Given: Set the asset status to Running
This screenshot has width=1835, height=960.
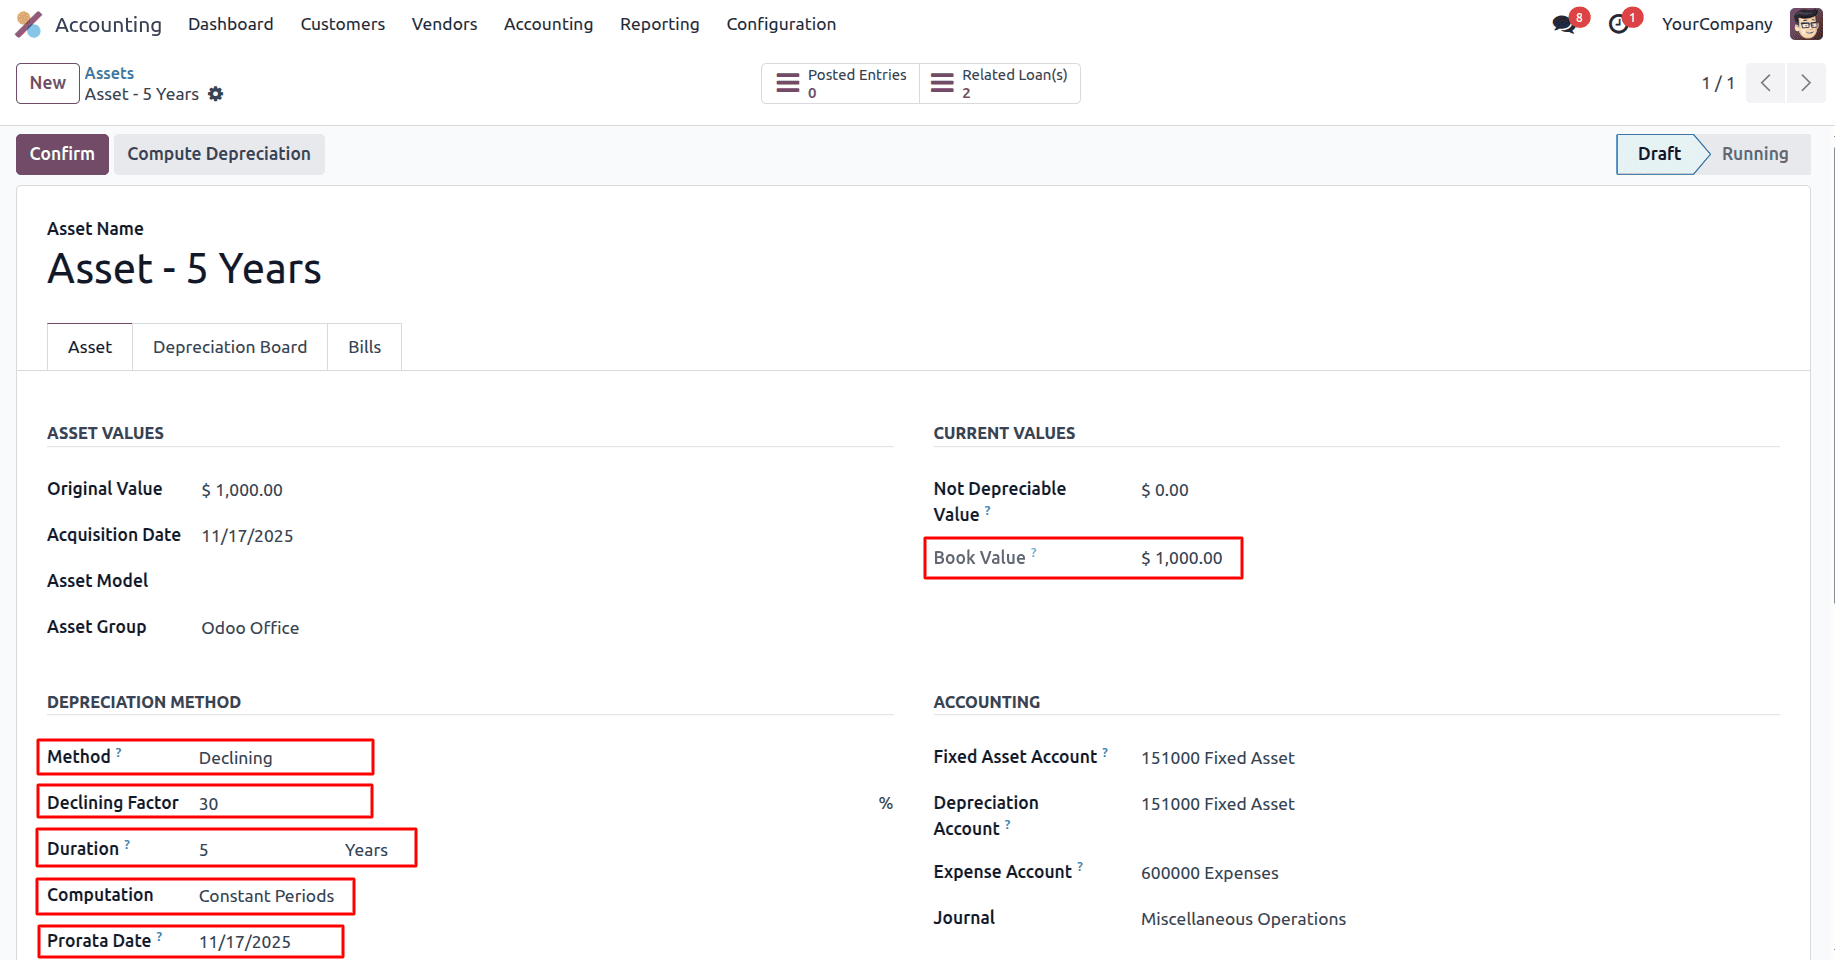Looking at the screenshot, I should (x=1754, y=154).
